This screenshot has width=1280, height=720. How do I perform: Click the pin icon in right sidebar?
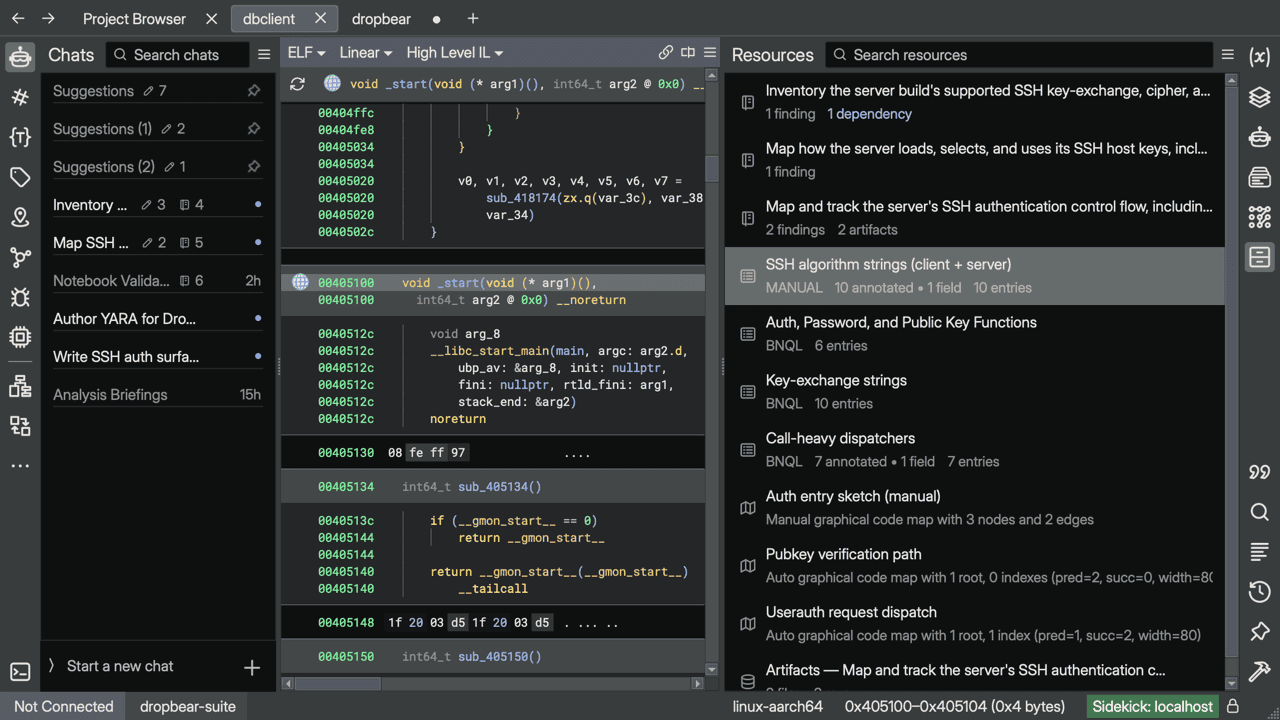tap(1260, 631)
